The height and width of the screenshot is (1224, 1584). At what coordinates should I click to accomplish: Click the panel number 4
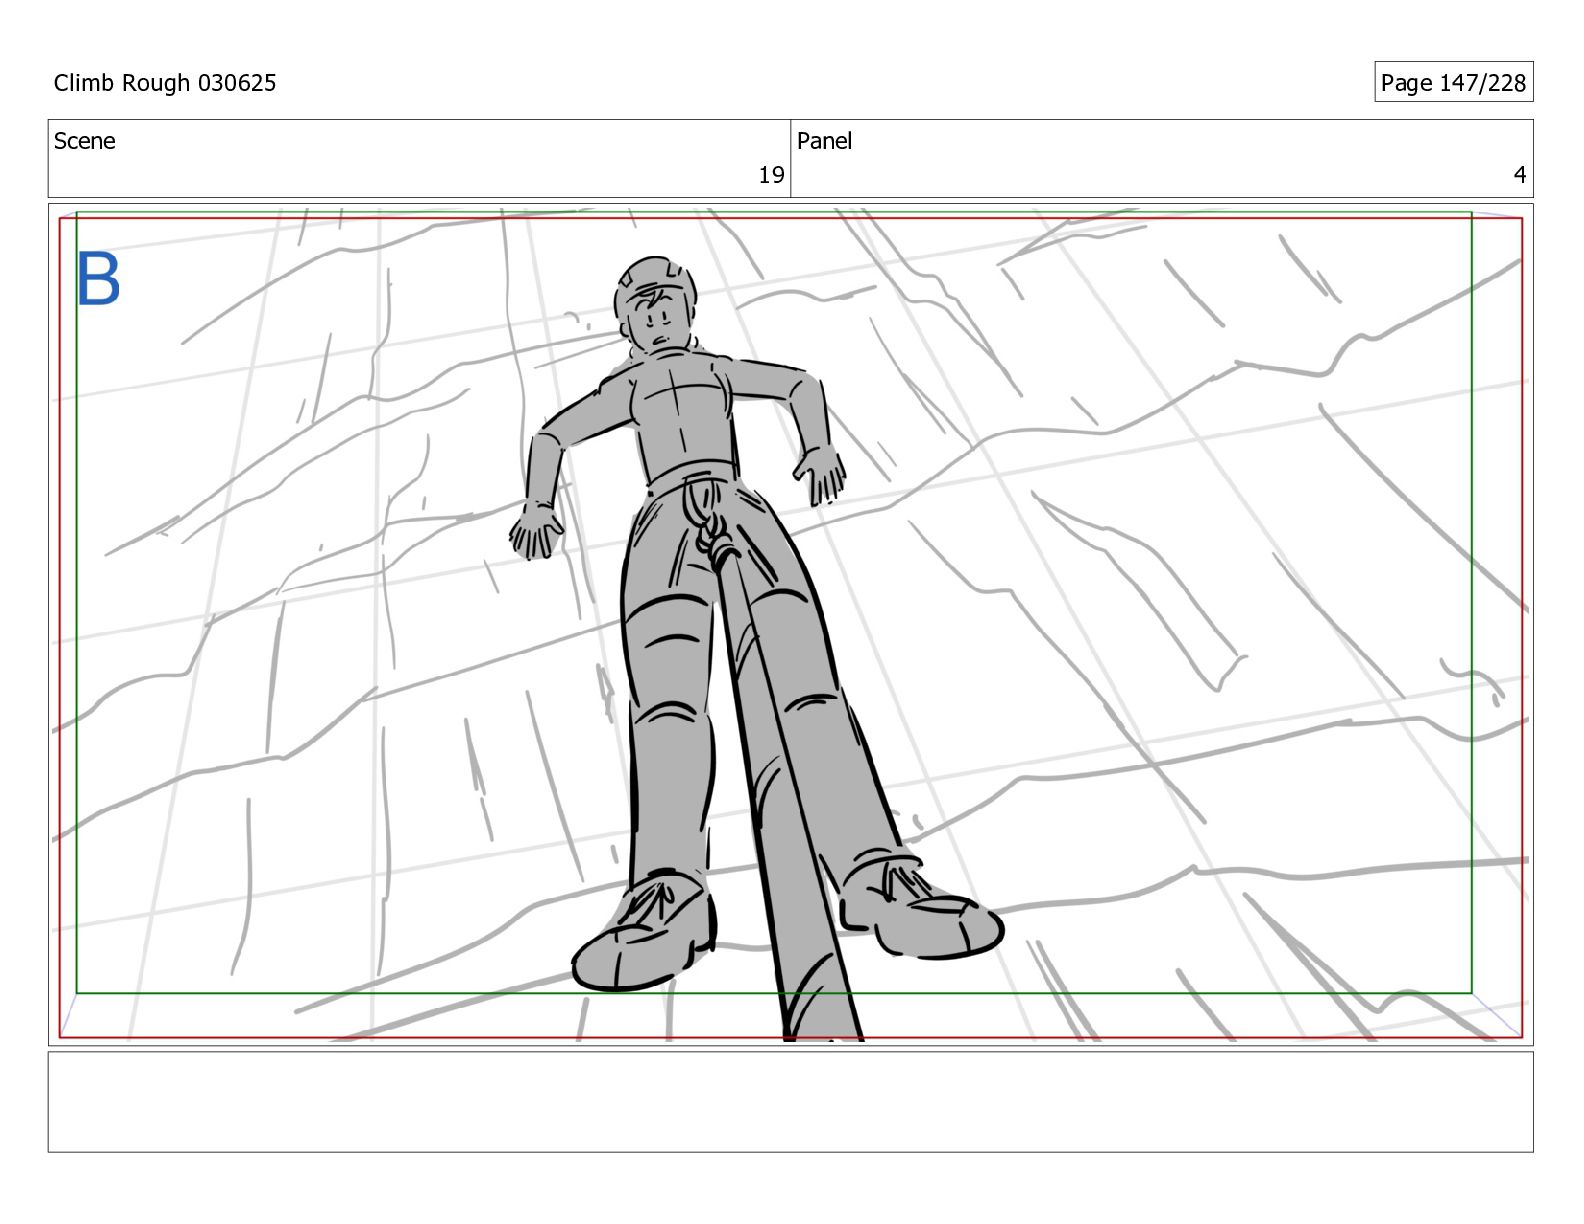pos(1519,176)
